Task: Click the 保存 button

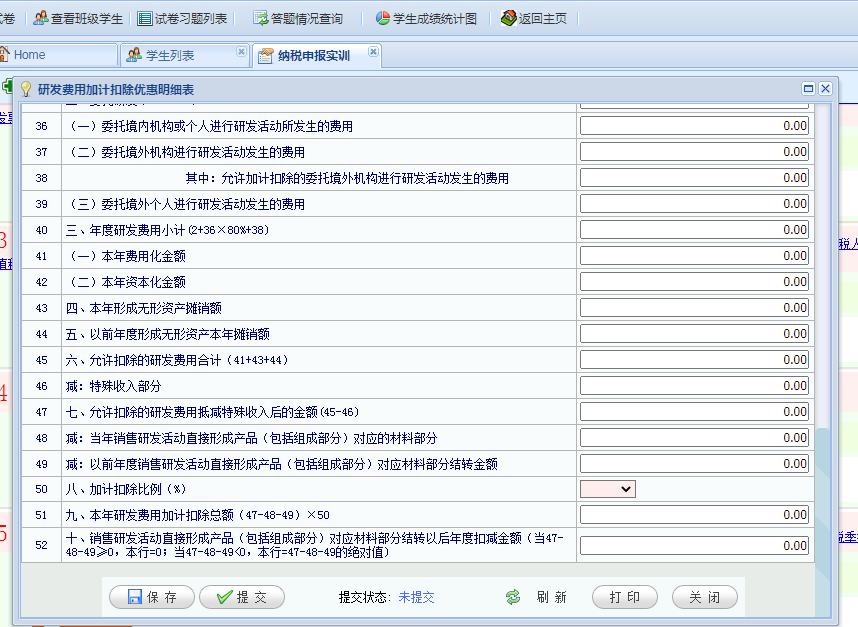Action: tap(152, 597)
